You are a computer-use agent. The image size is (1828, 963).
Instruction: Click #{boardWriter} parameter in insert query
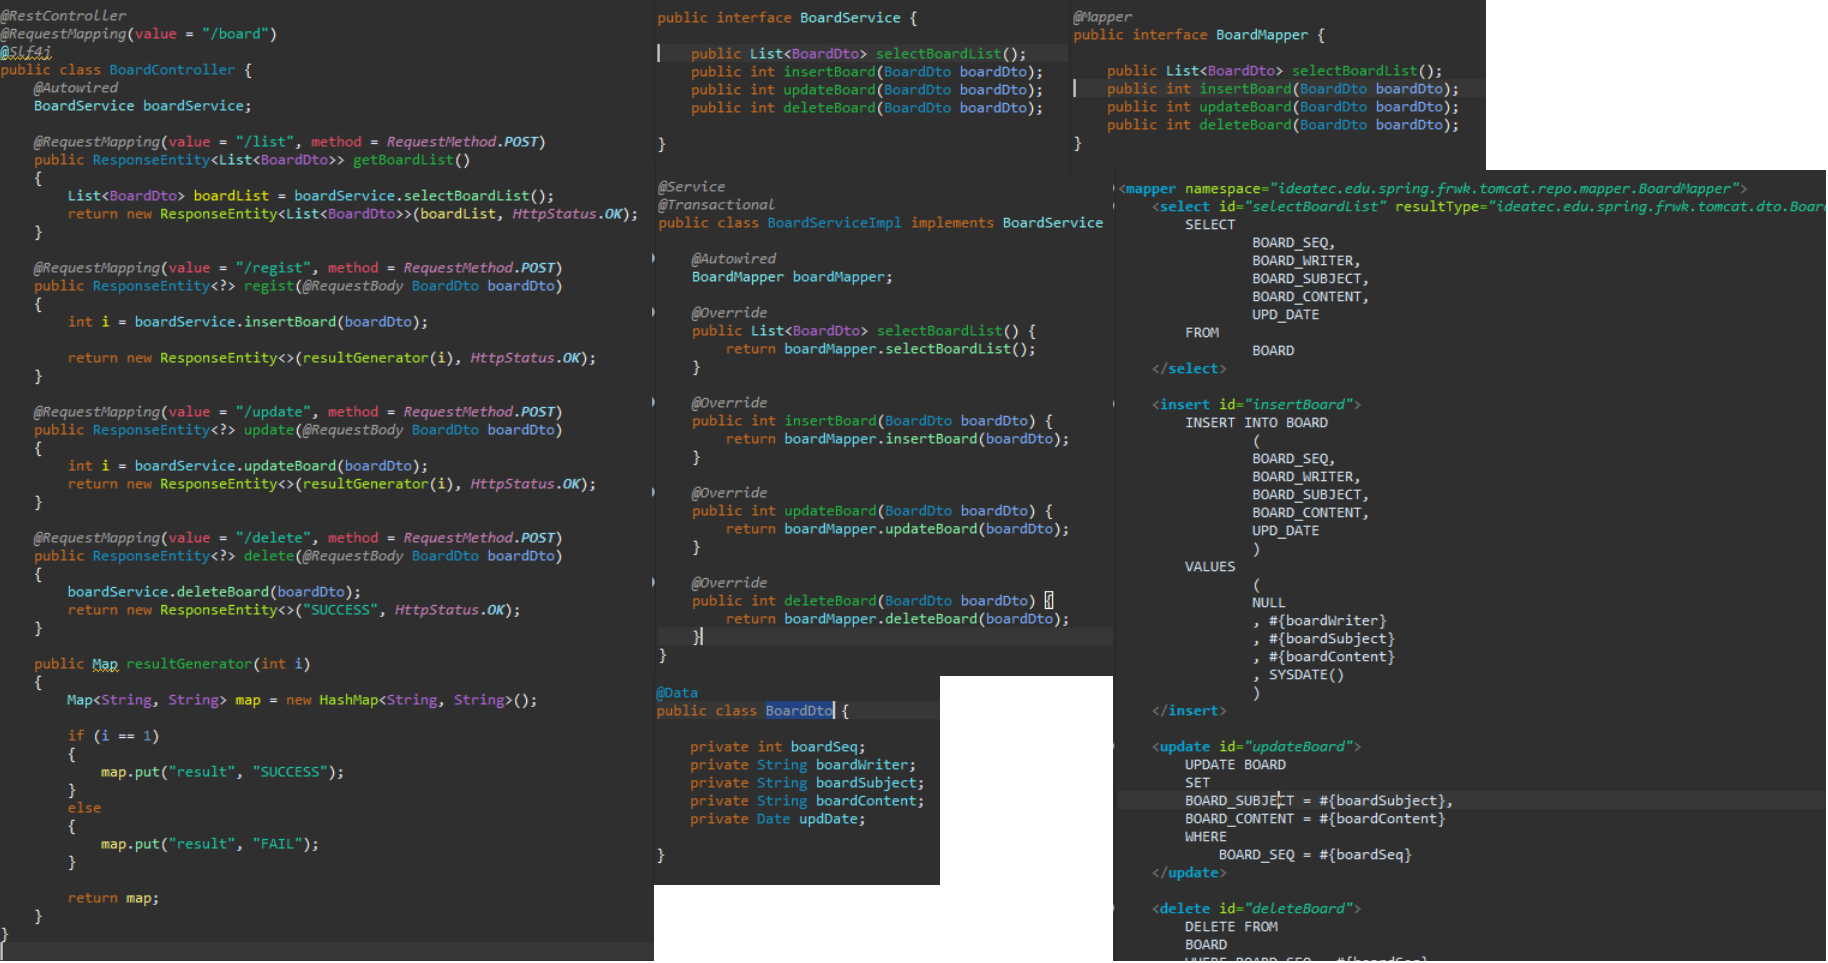pos(1327,621)
